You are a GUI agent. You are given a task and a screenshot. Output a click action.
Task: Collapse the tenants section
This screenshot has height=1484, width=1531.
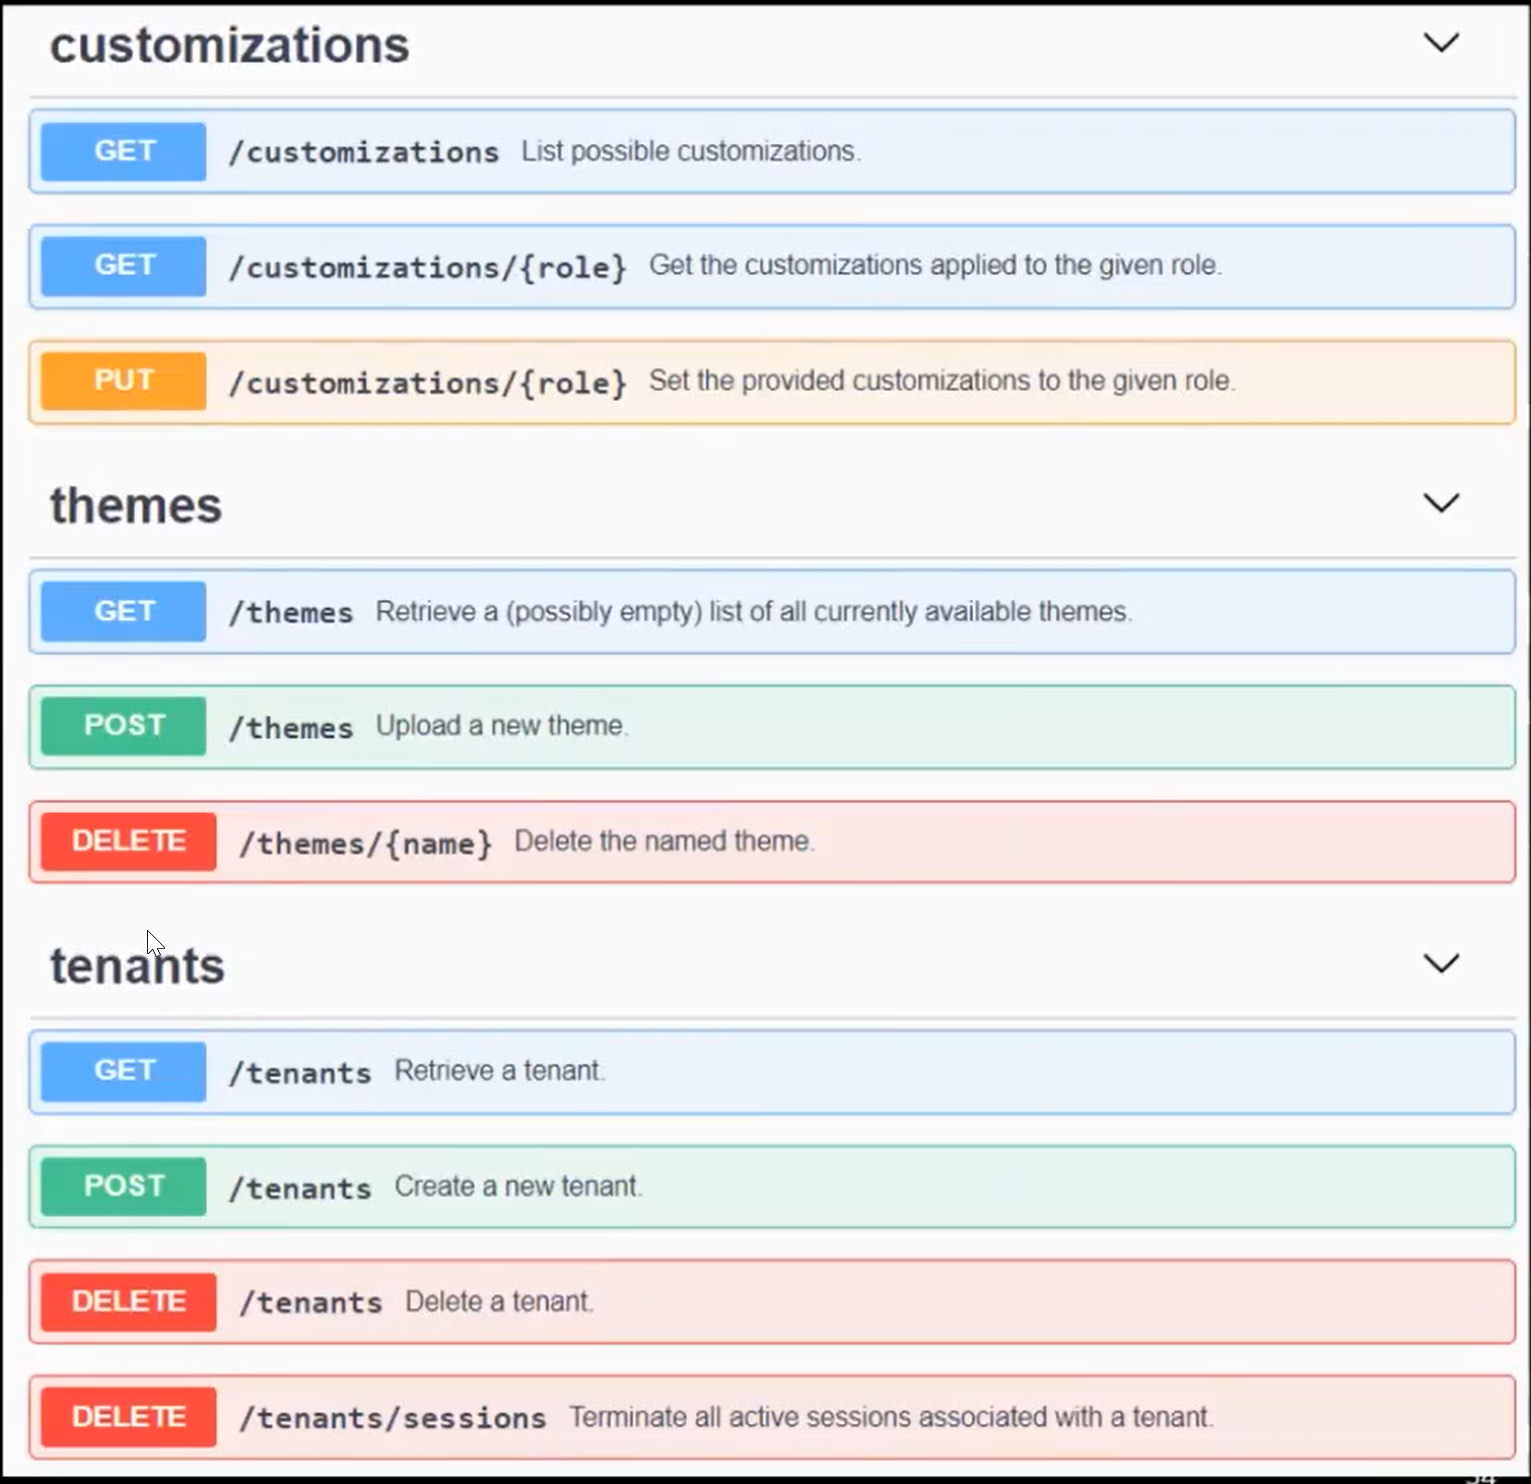pos(1441,963)
